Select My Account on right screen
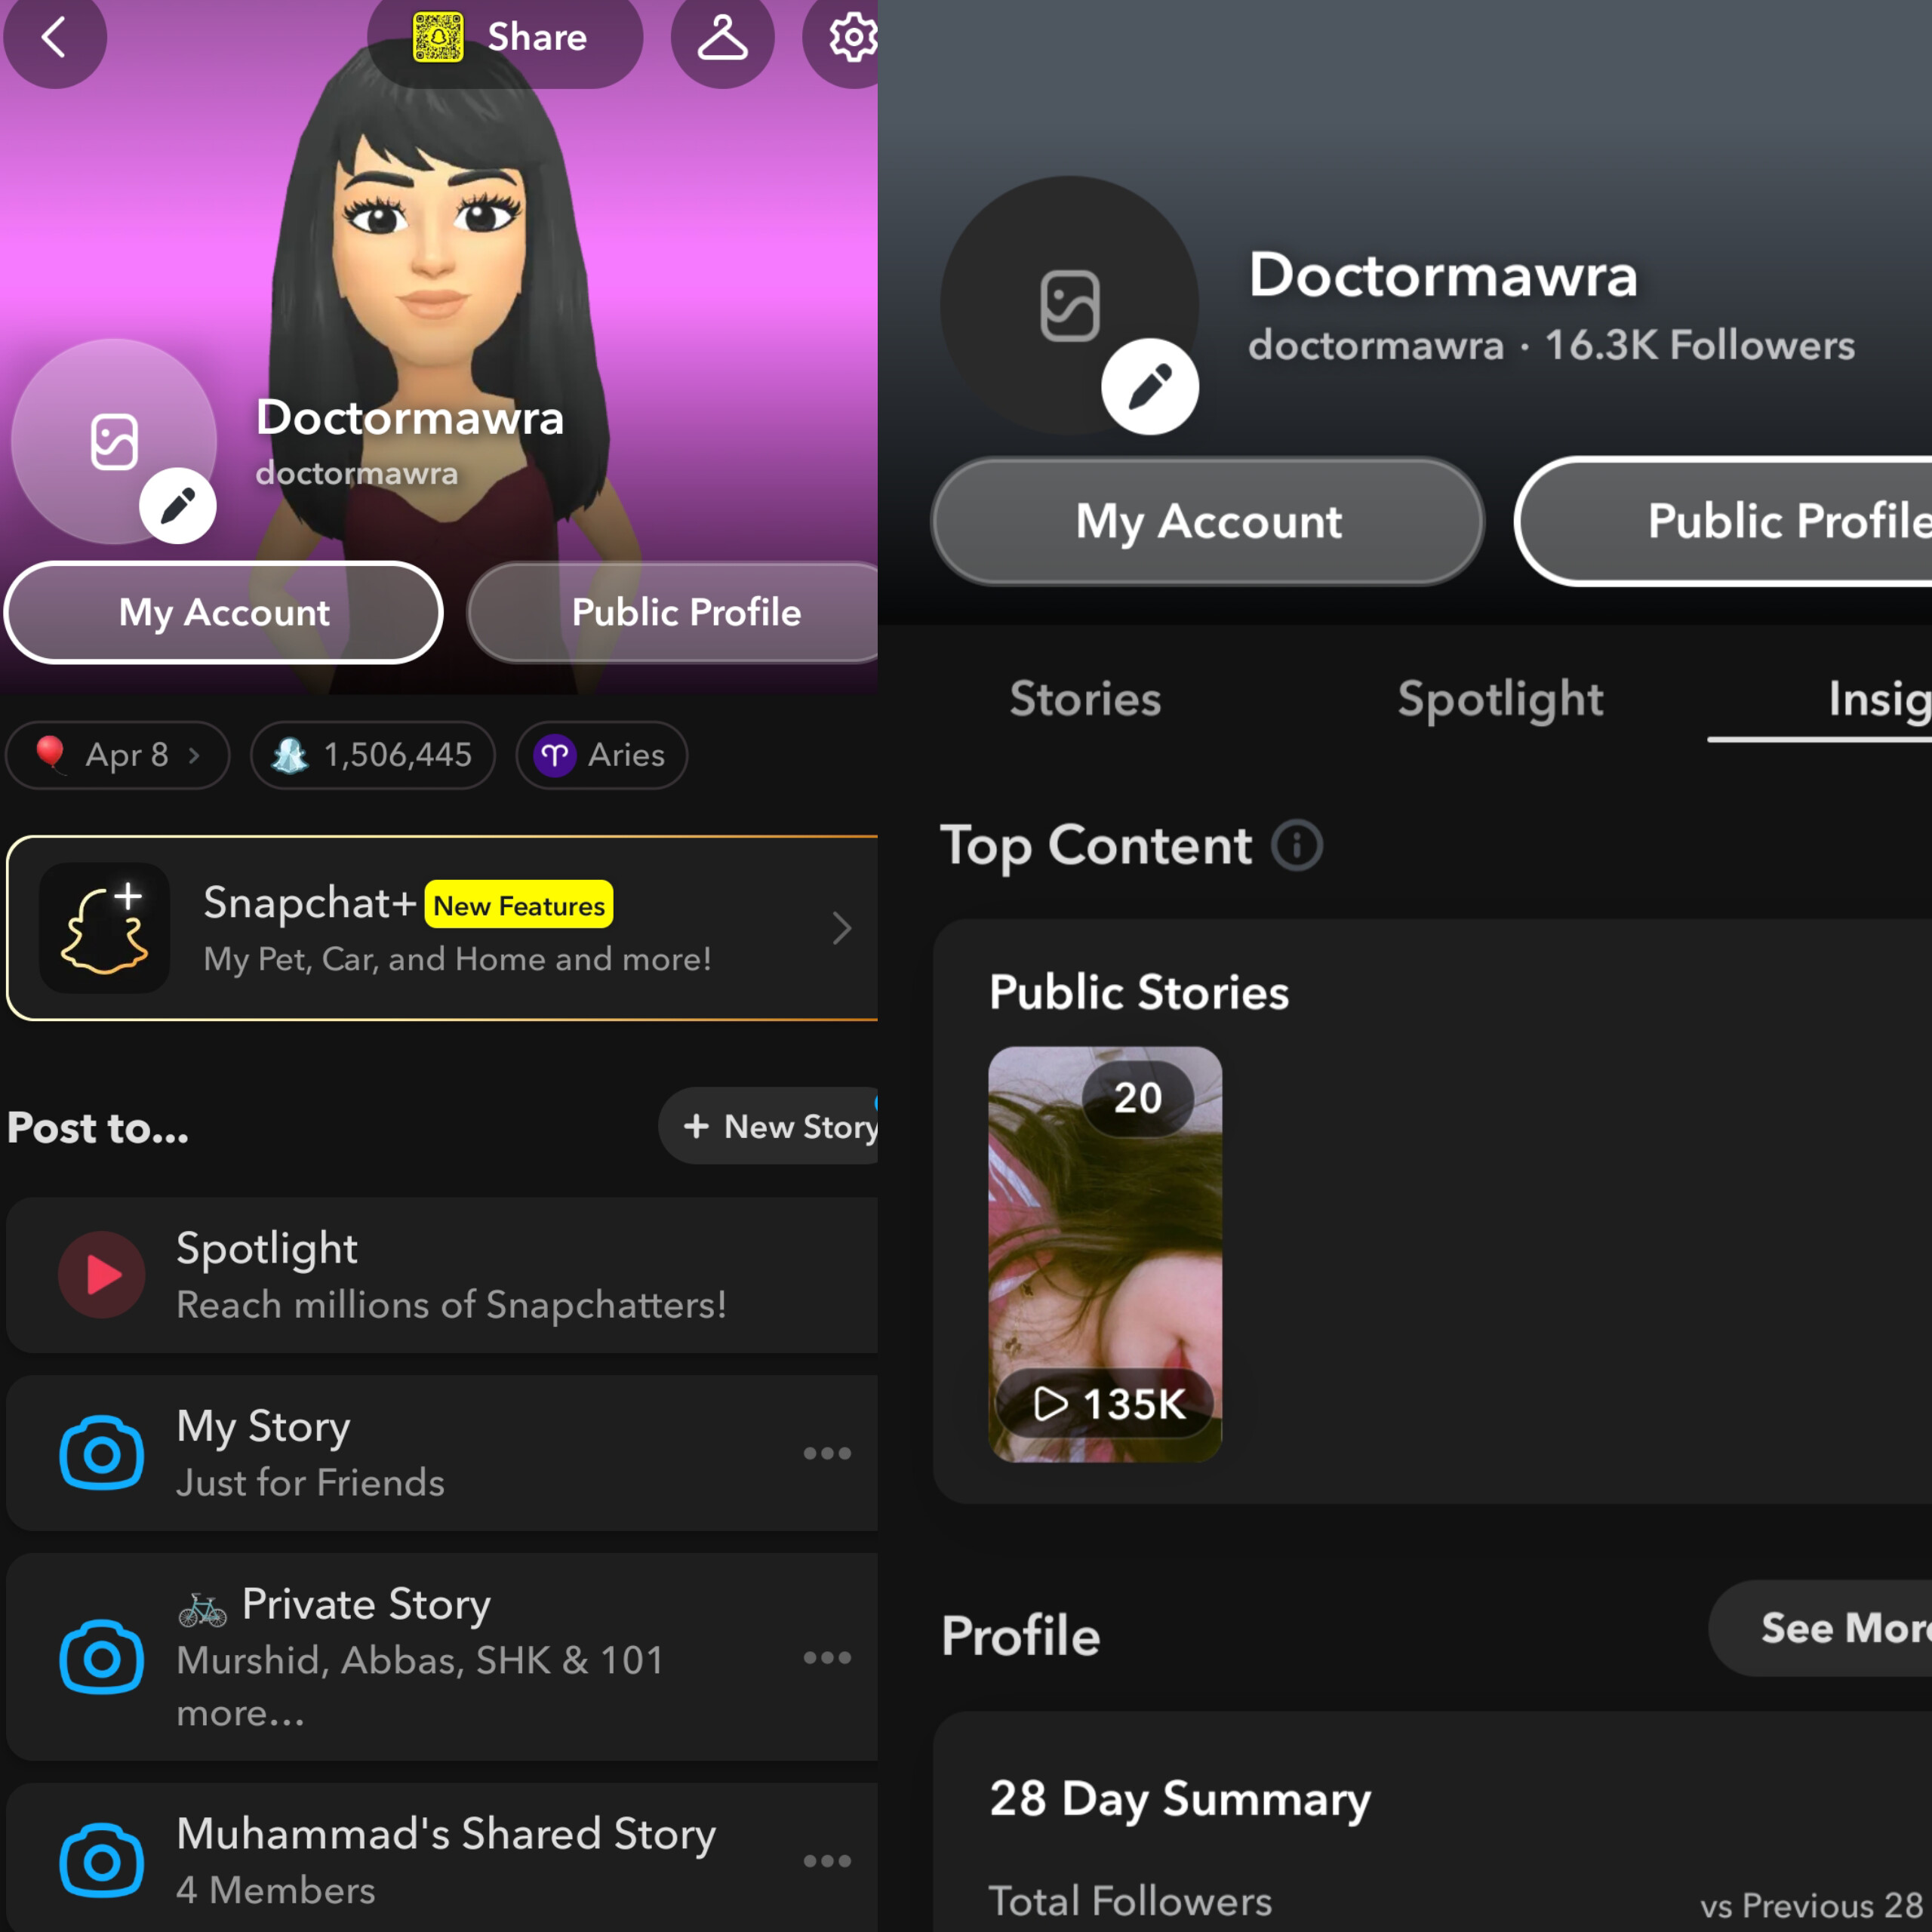This screenshot has width=1932, height=1932. pos(1208,521)
